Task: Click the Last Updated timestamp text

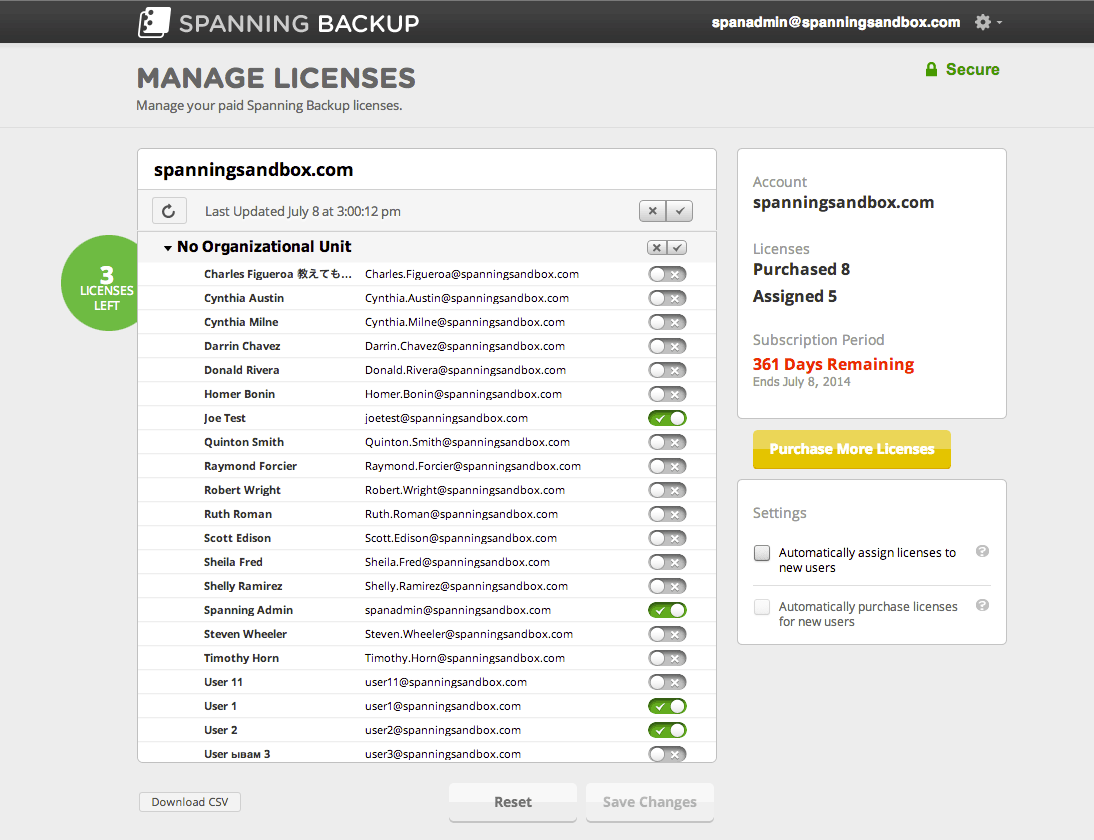Action: click(303, 211)
